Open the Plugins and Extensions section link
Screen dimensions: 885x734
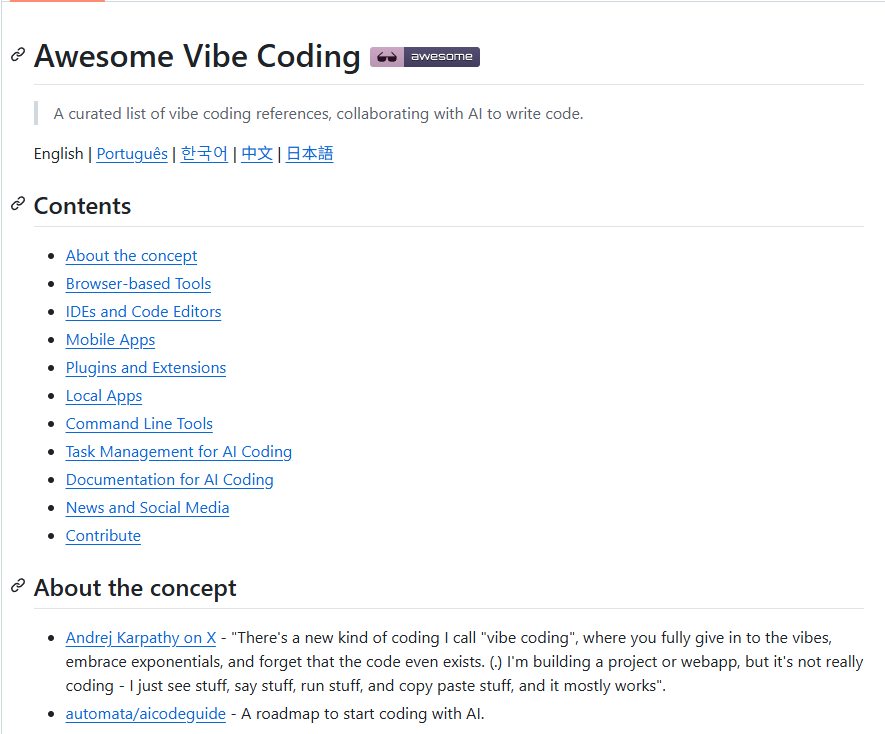145,368
